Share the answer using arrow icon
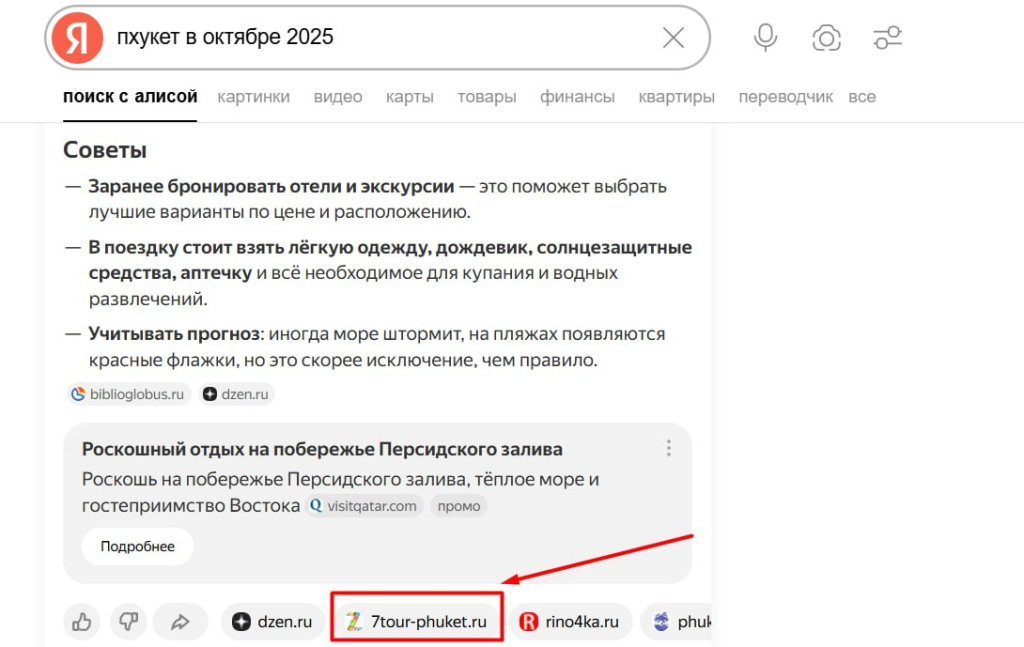 click(x=180, y=622)
